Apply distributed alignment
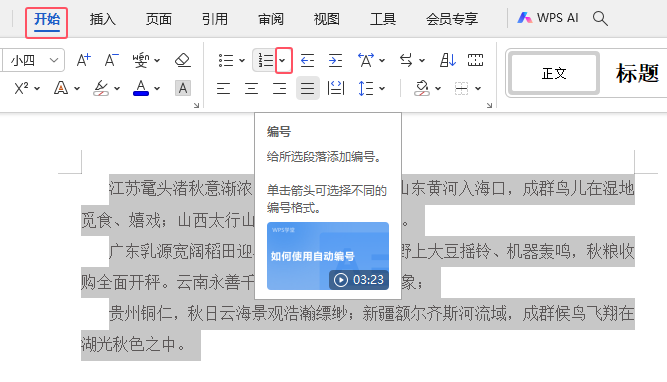Viewport: 667px width, 382px height. pos(336,88)
